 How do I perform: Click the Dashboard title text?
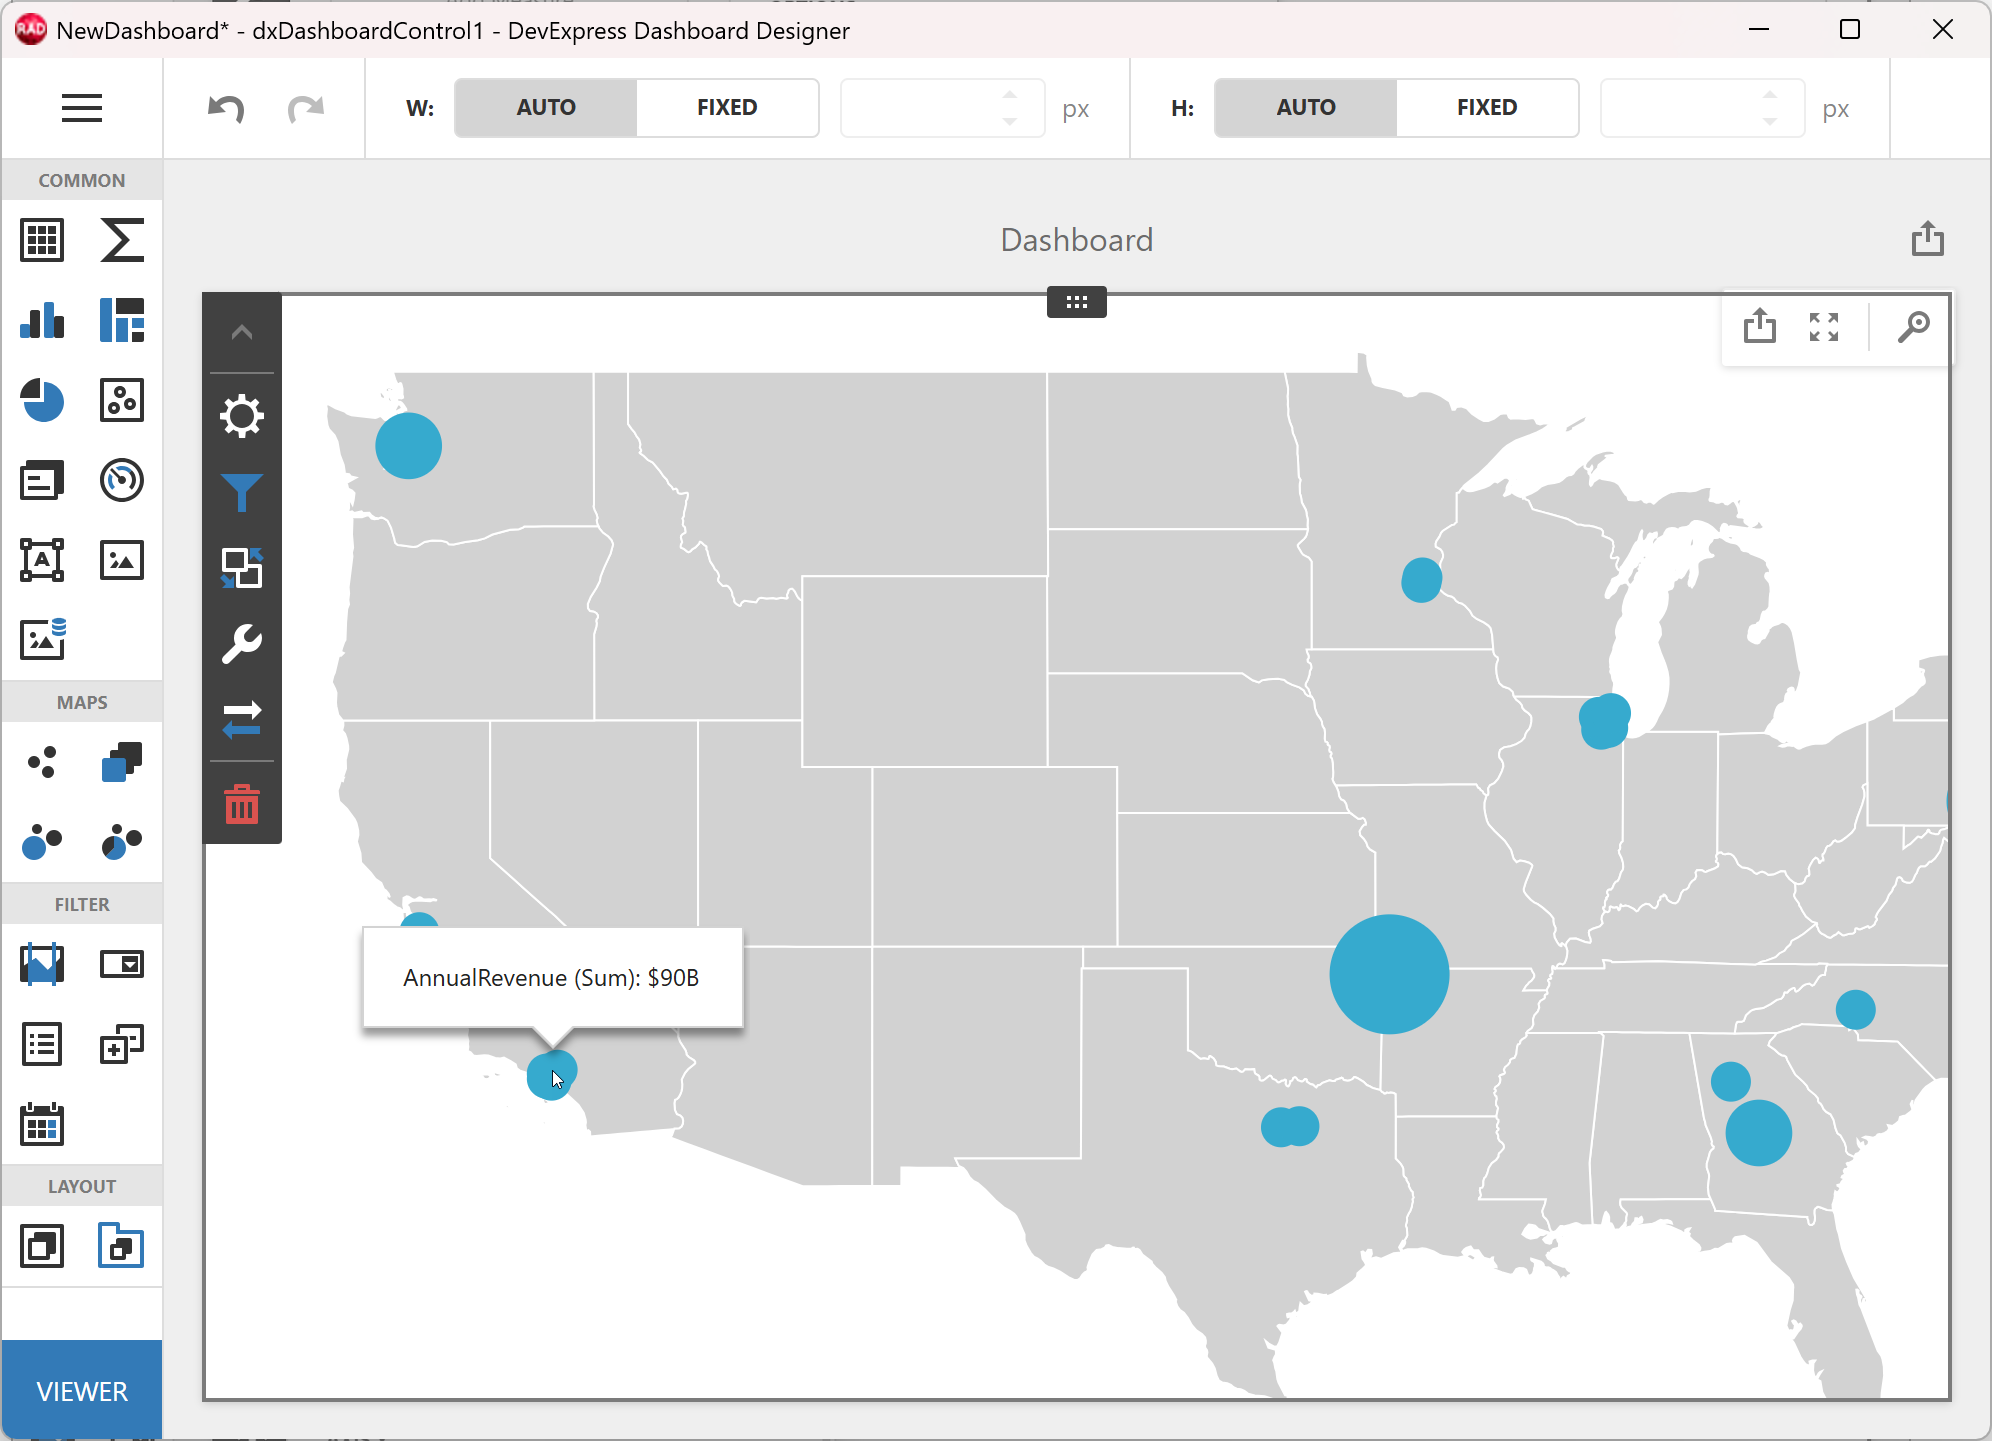(x=1077, y=240)
